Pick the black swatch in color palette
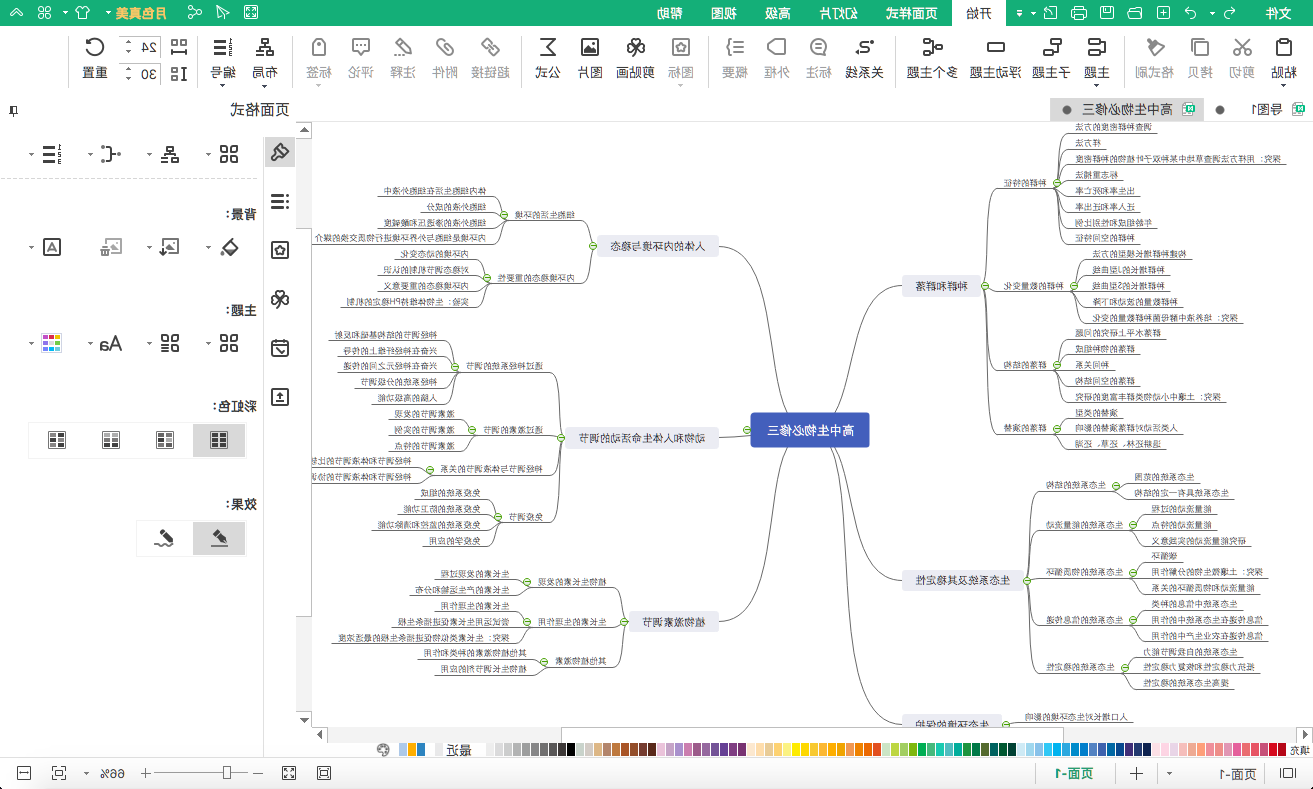Image resolution: width=1313 pixels, height=789 pixels. (x=570, y=749)
